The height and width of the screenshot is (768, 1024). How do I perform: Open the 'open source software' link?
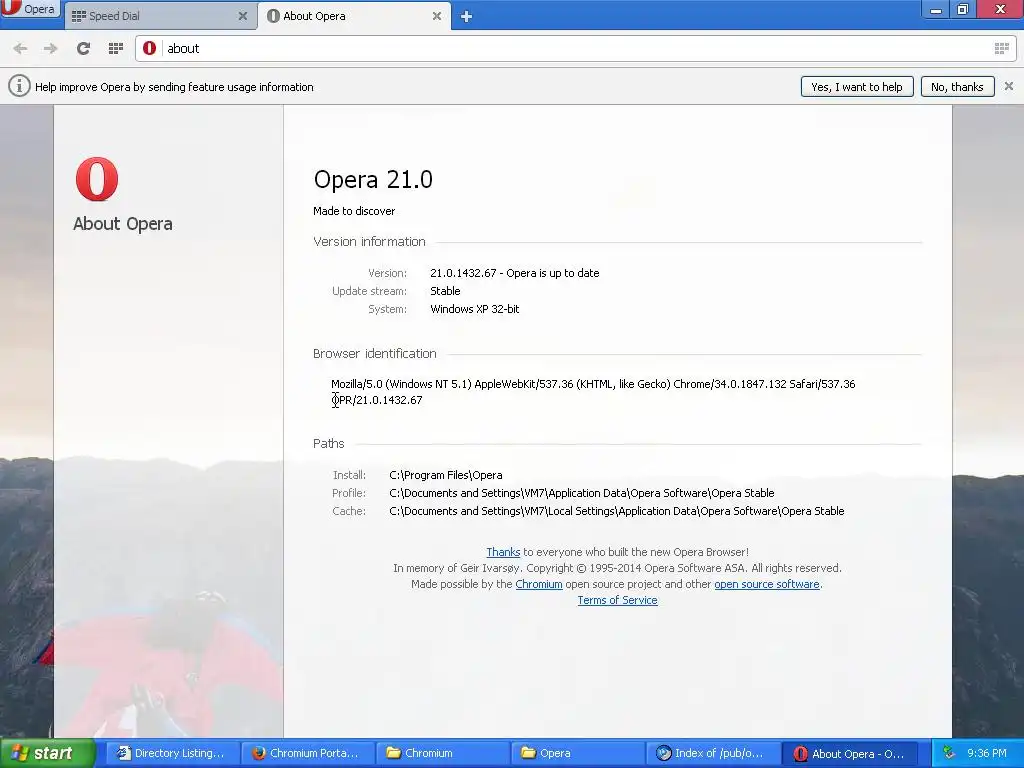pos(767,584)
